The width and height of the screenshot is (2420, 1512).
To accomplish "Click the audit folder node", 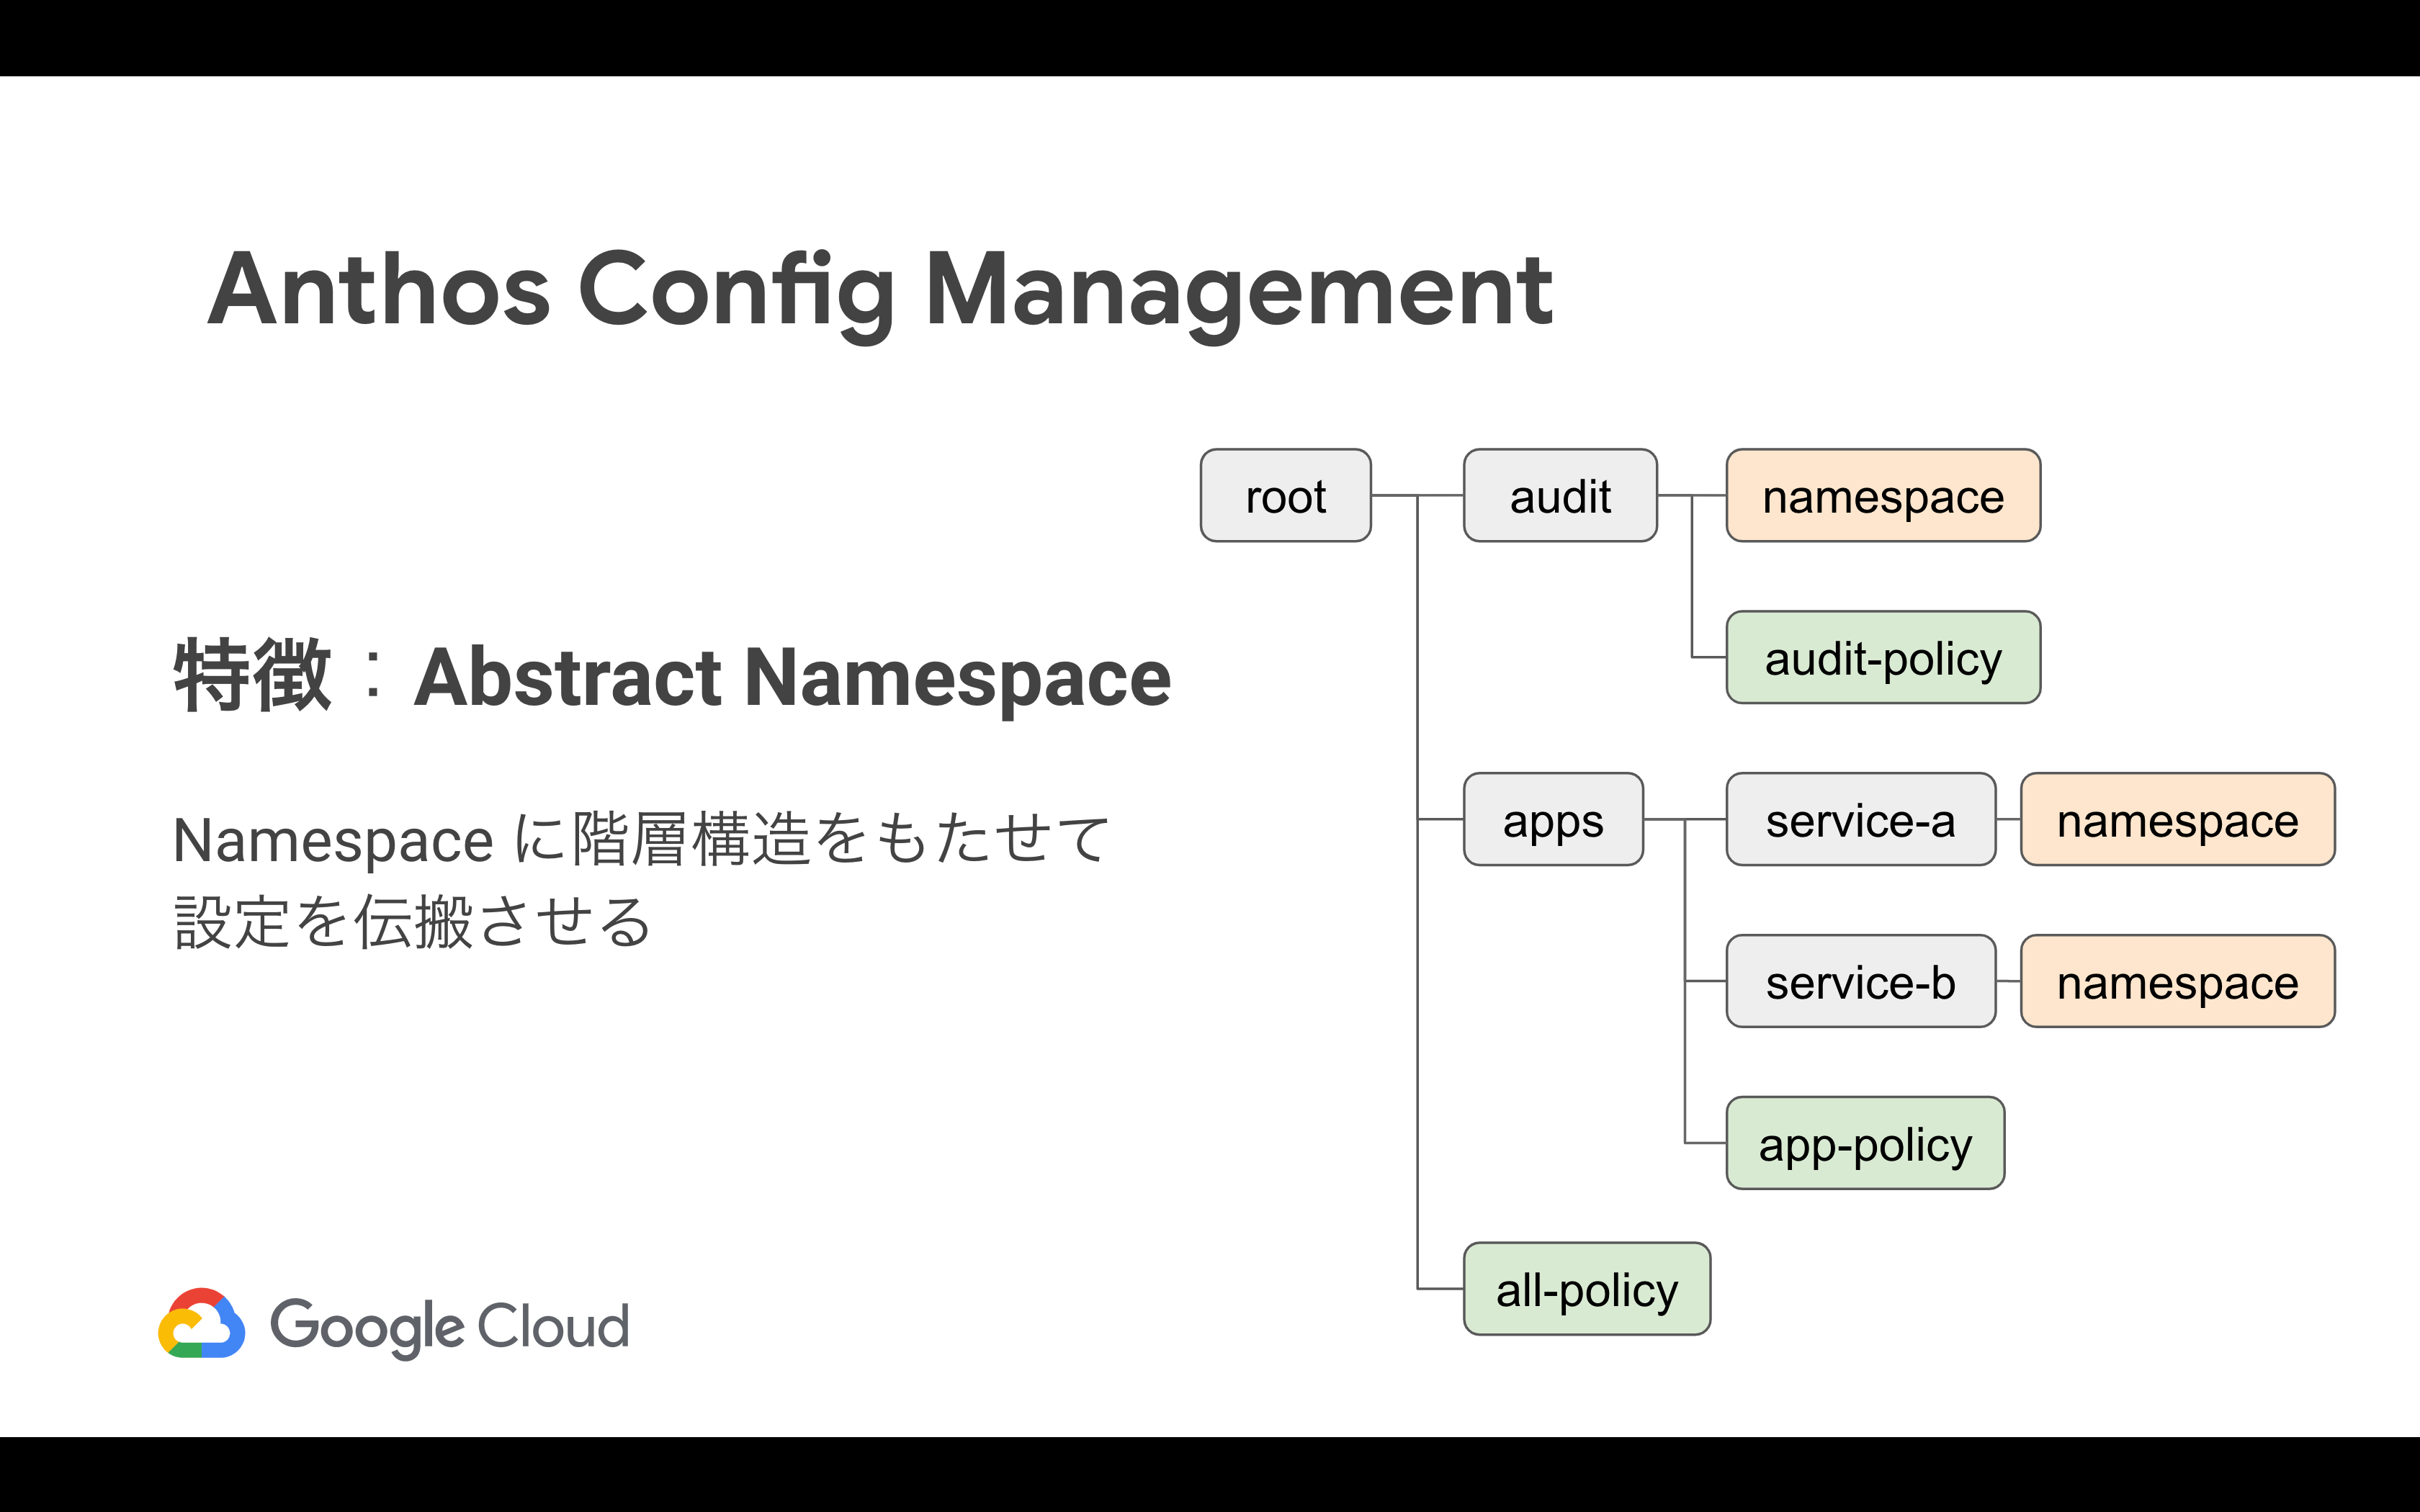I will point(1559,496).
